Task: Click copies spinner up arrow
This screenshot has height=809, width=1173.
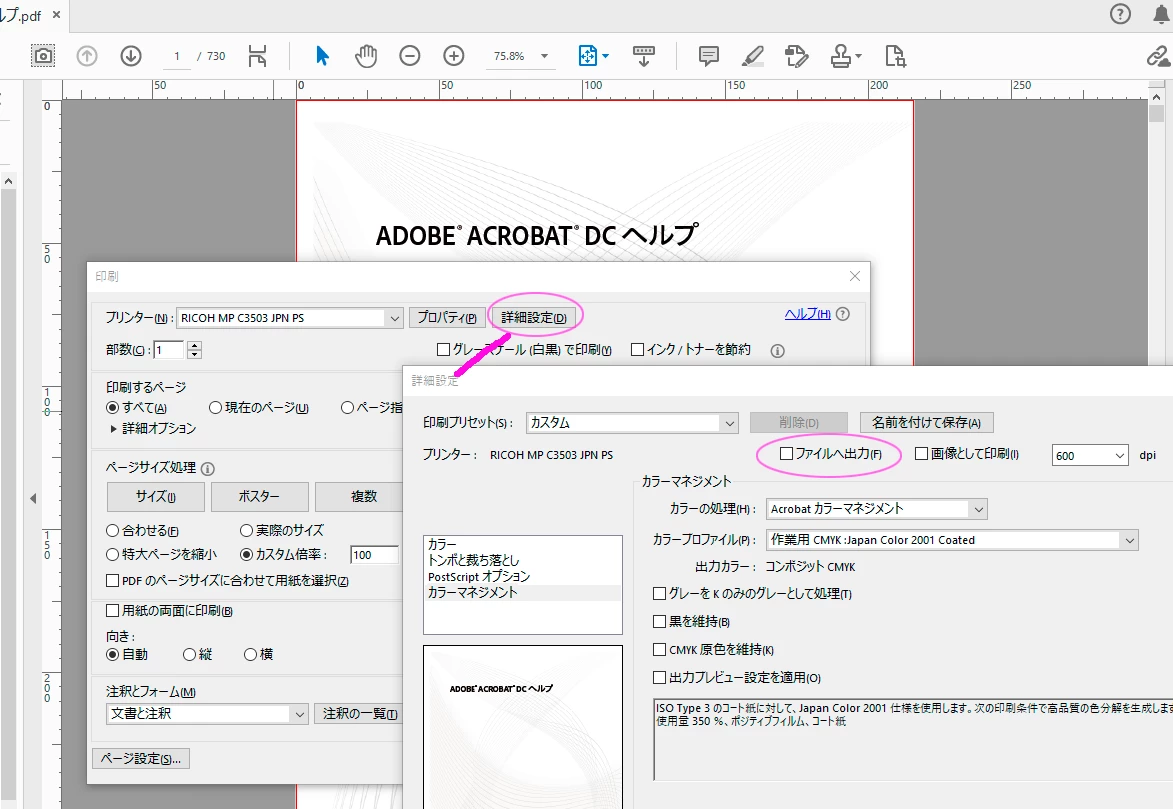Action: (195, 346)
